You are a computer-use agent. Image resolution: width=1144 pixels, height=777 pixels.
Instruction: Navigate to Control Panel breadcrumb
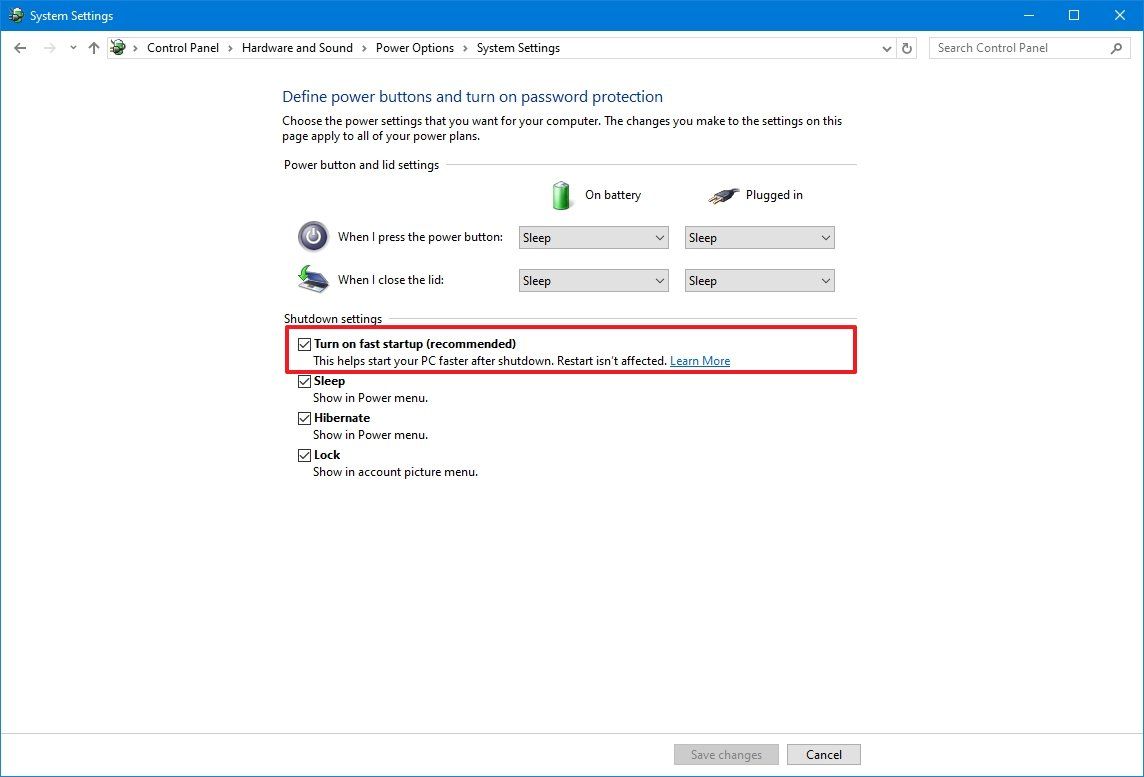tap(183, 47)
